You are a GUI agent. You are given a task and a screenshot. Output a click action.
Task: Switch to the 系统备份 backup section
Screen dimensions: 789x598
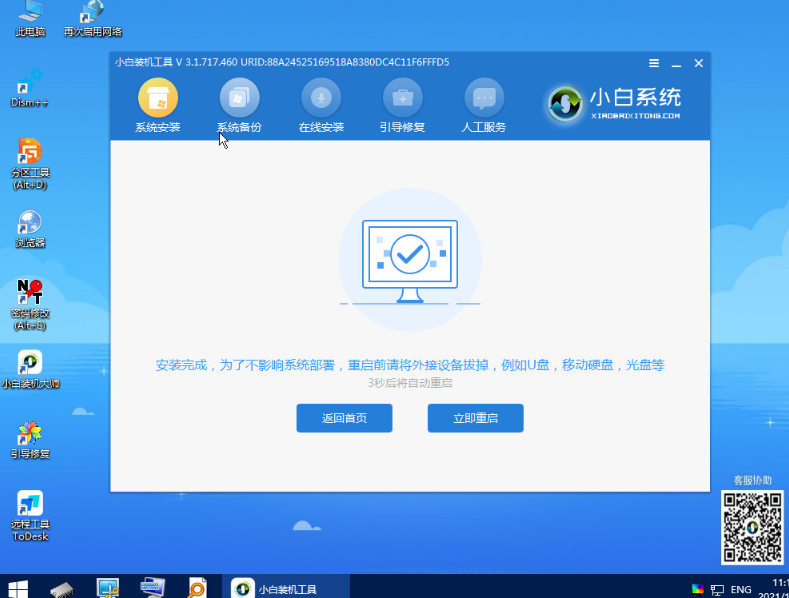point(239,106)
